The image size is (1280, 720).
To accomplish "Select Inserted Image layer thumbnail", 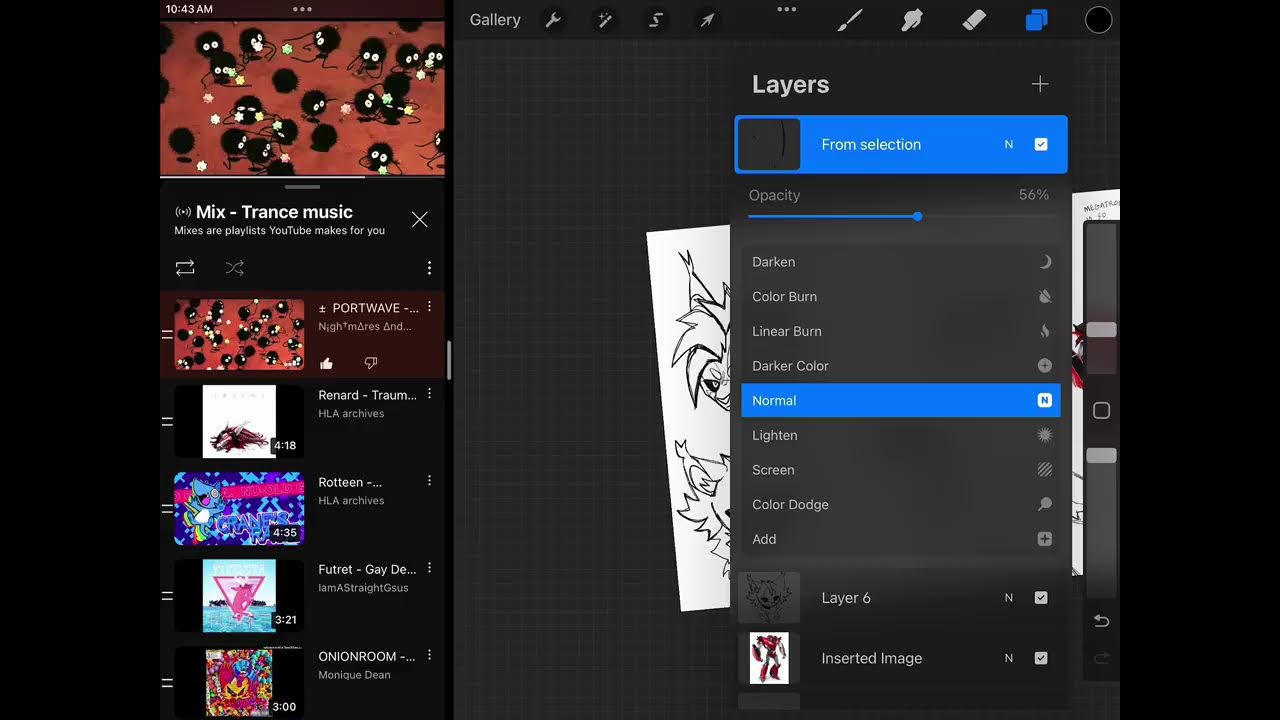I will pyautogui.click(x=769, y=658).
